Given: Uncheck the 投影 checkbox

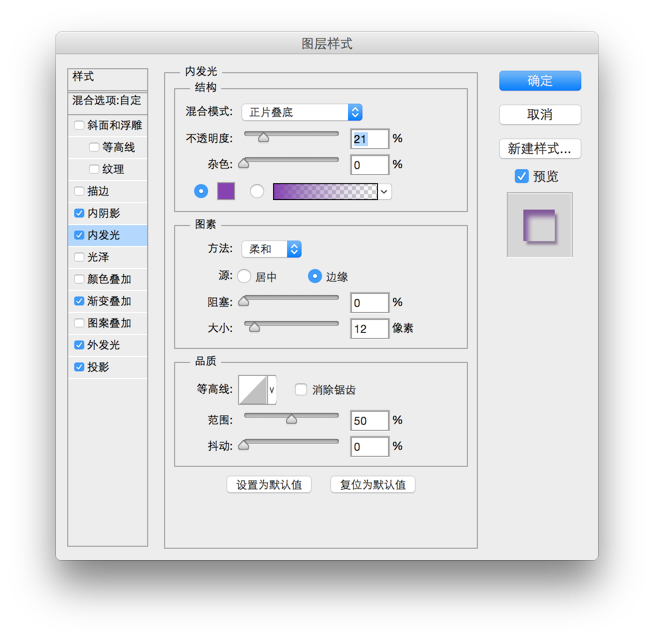Looking at the screenshot, I should (79, 367).
